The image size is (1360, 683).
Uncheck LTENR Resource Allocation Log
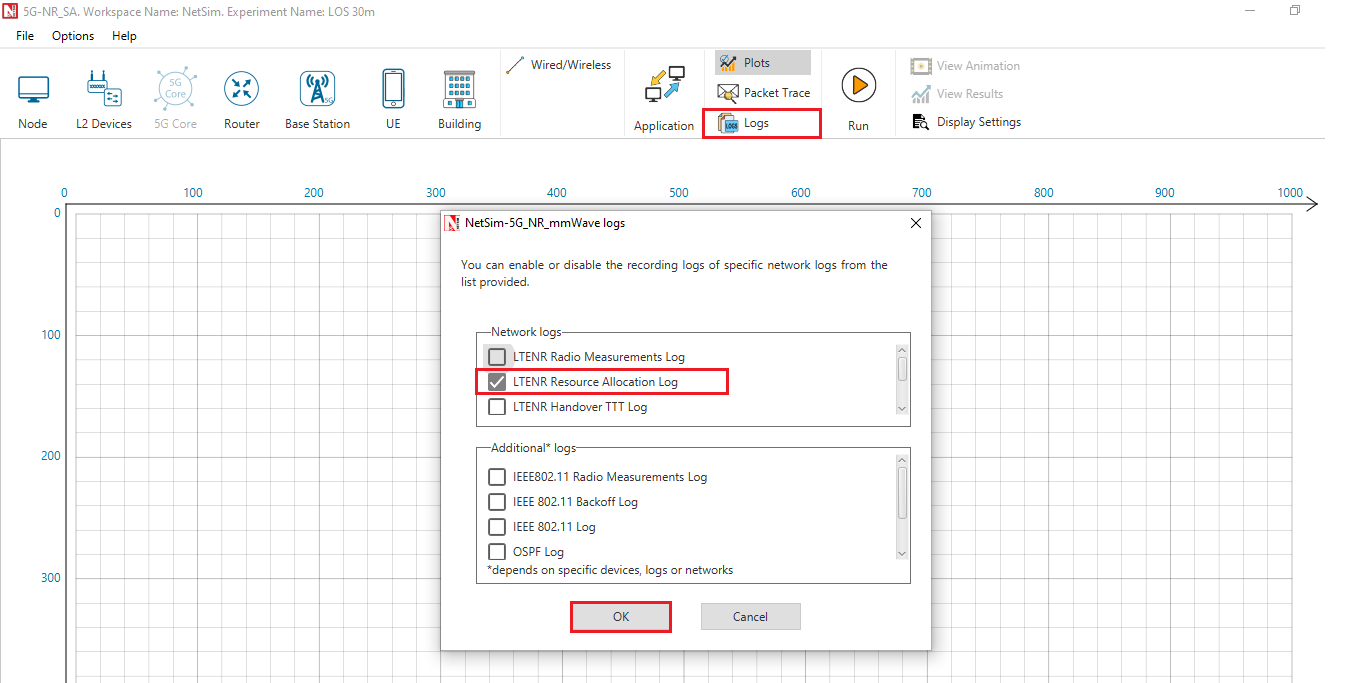497,382
